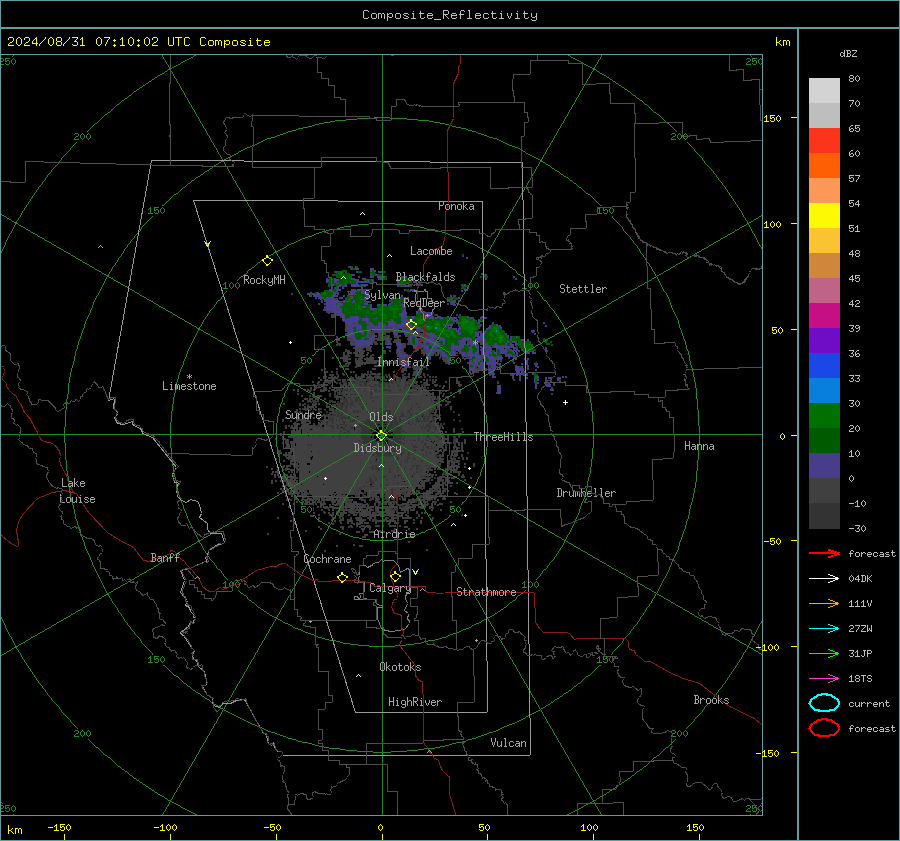Click the asterisk marker above Limestone

pyautogui.click(x=189, y=377)
